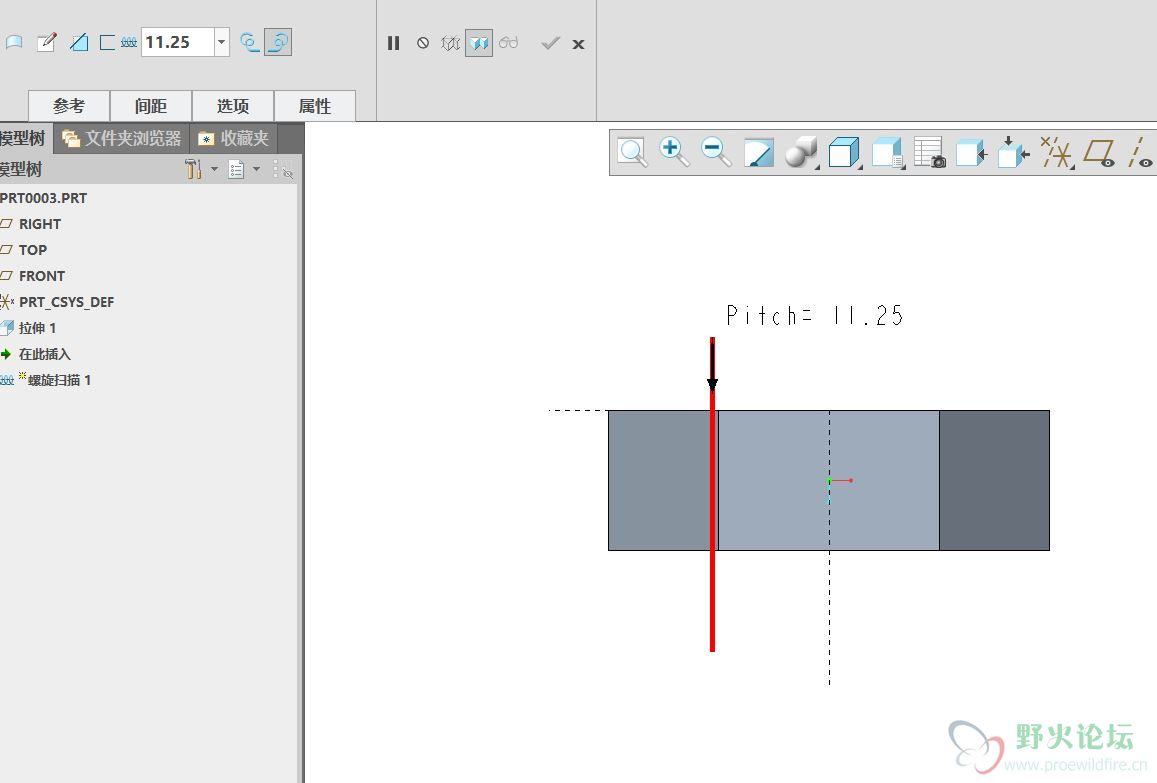The height and width of the screenshot is (783, 1157).
Task: Toggle the thin feature icon
Action: (x=108, y=42)
